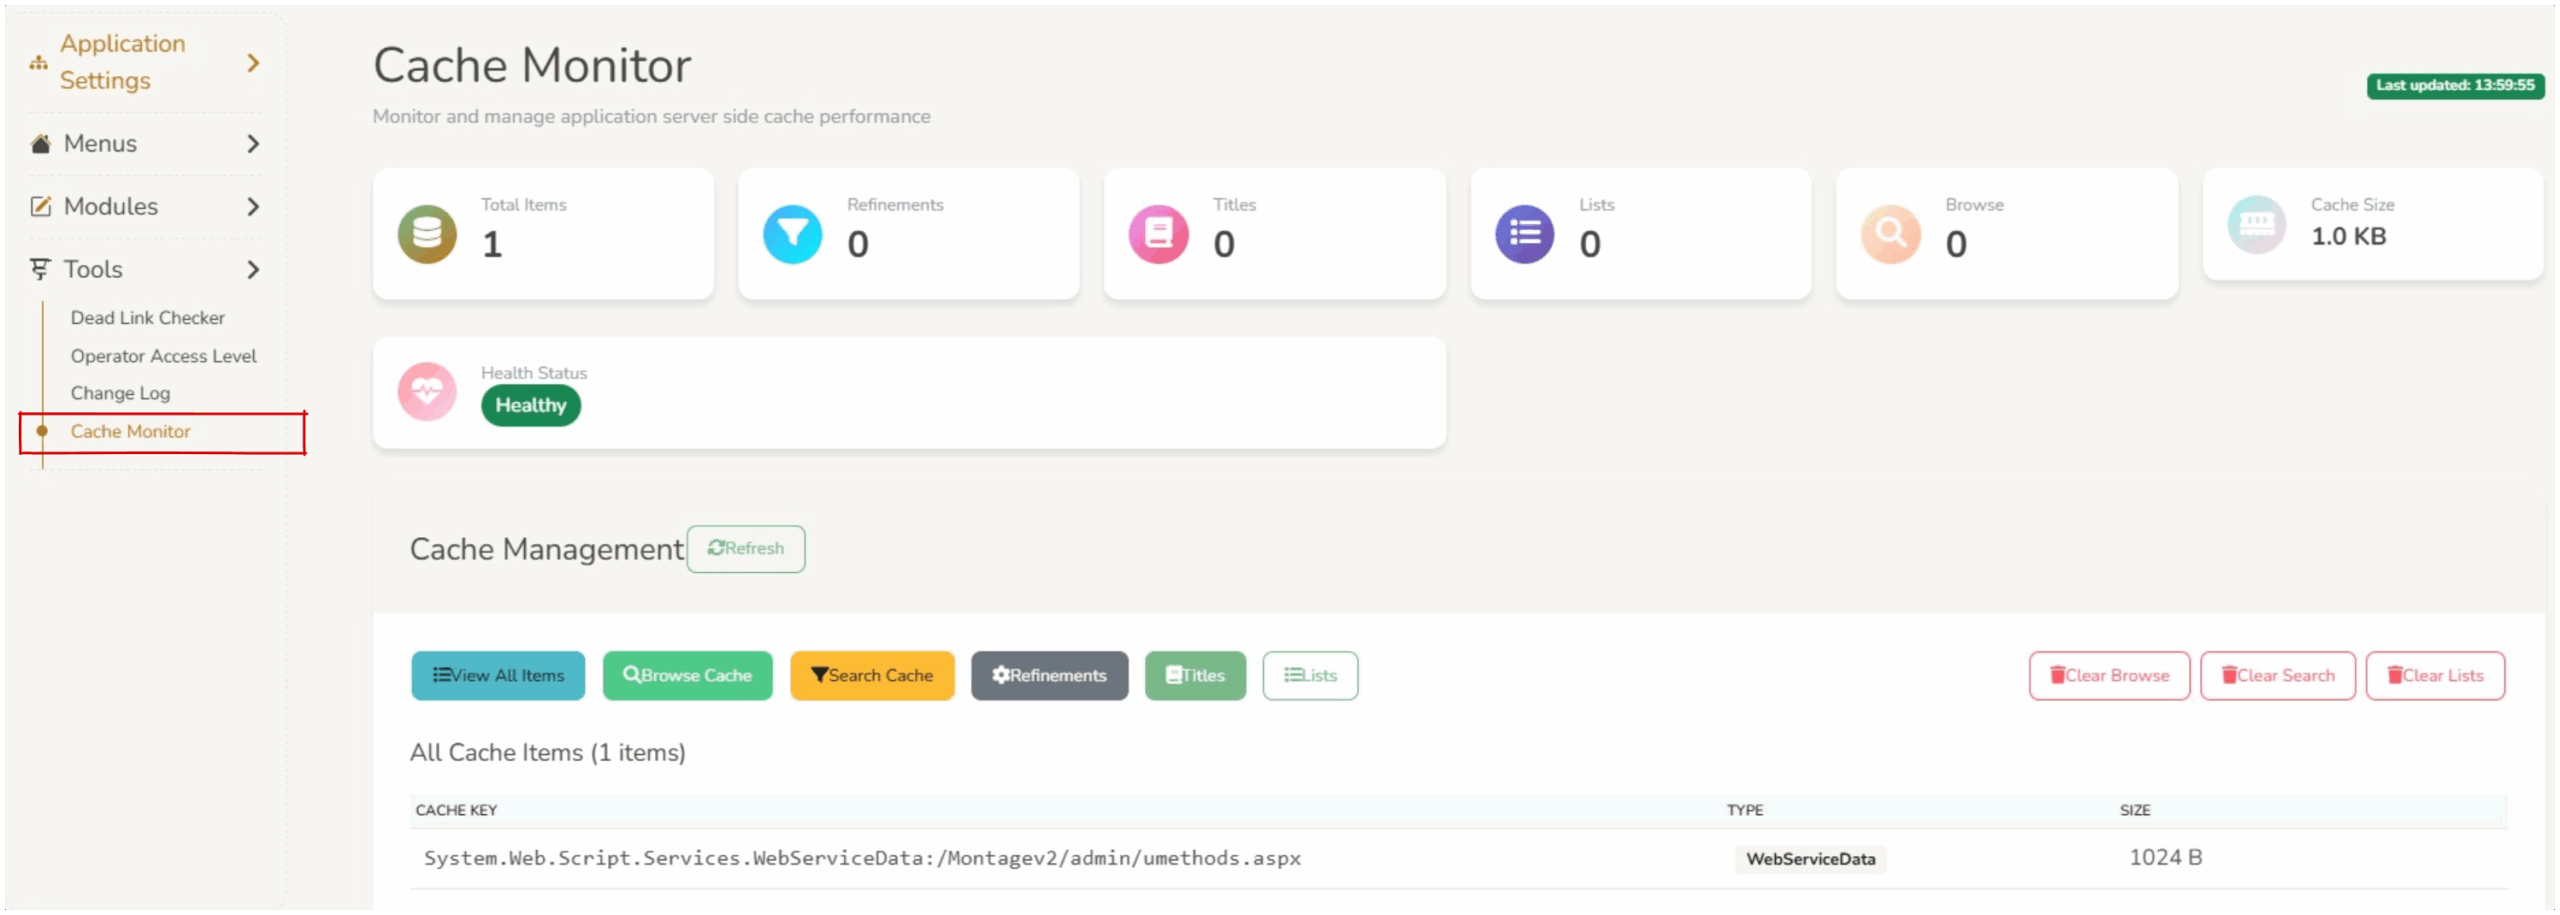Click the Total Items database icon
Image resolution: width=2560 pixels, height=915 pixels.
(427, 234)
